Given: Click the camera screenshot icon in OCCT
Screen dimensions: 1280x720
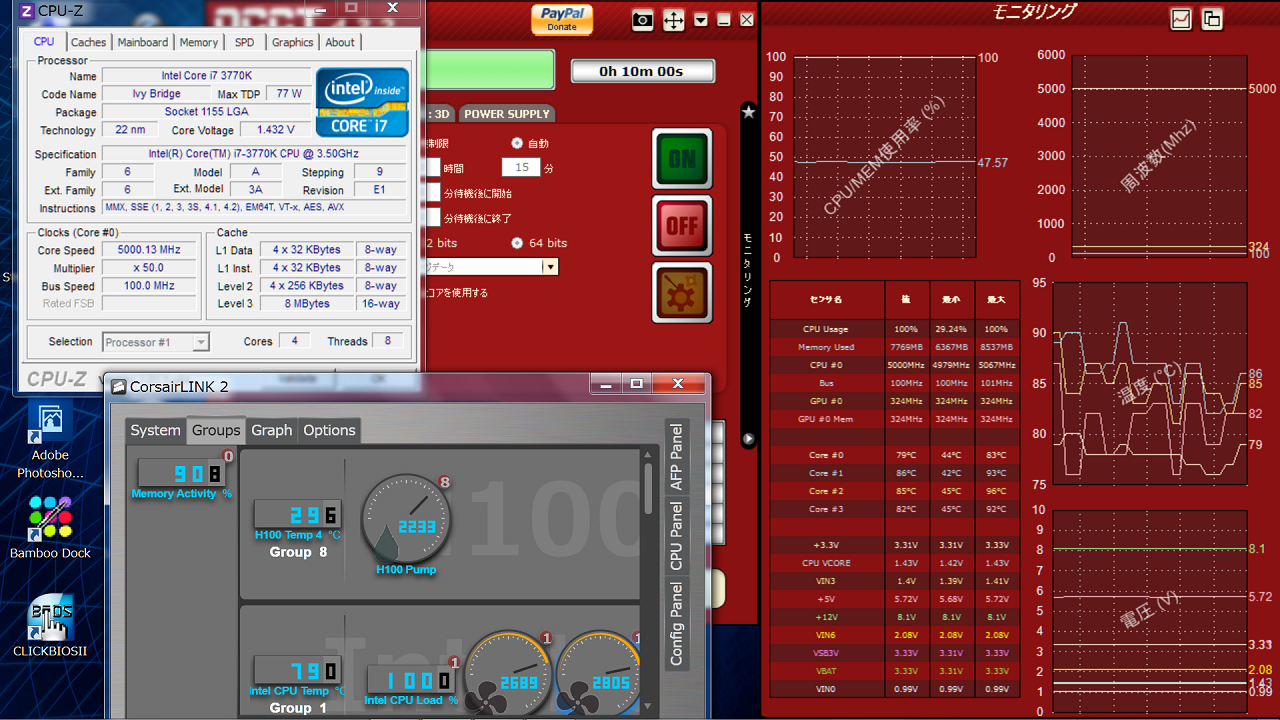Looking at the screenshot, I should [643, 20].
